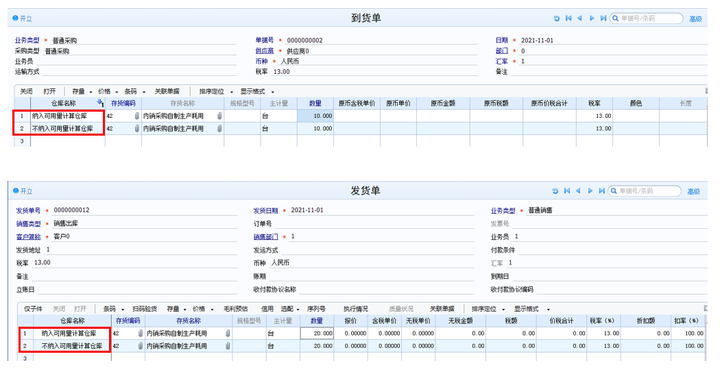Viewport: 720px width, 387px height.
Task: Click the refresh icon on 发货单 header
Action: 555,191
